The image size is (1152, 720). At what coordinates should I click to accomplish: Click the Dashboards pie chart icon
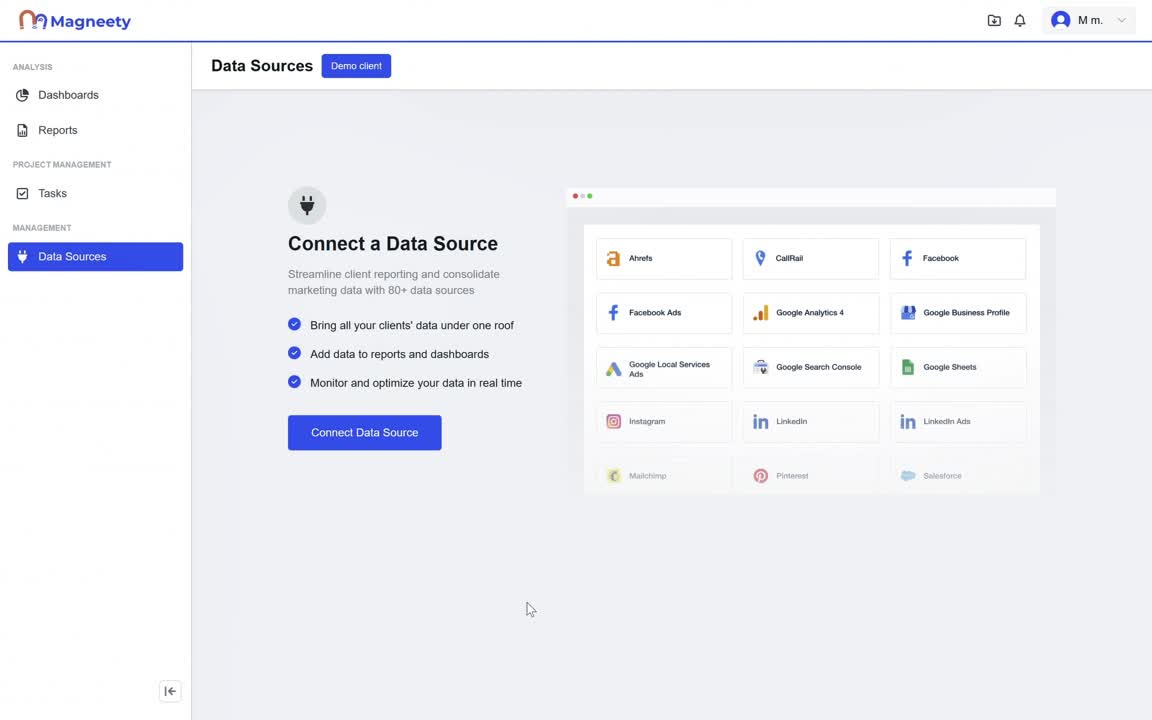point(22,95)
